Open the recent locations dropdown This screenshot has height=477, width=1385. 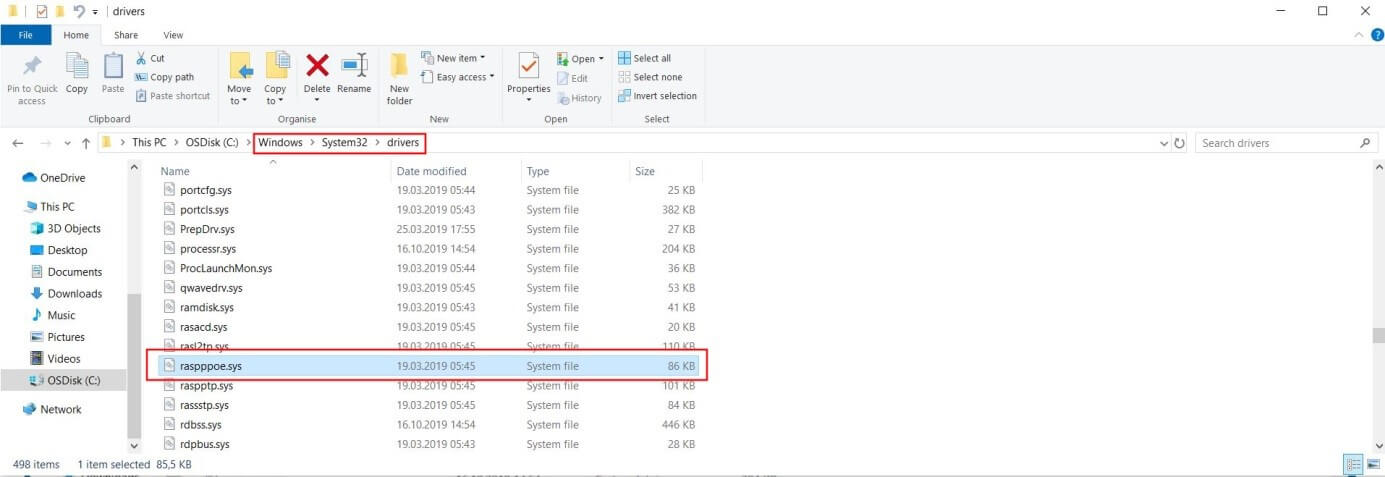(x=67, y=143)
